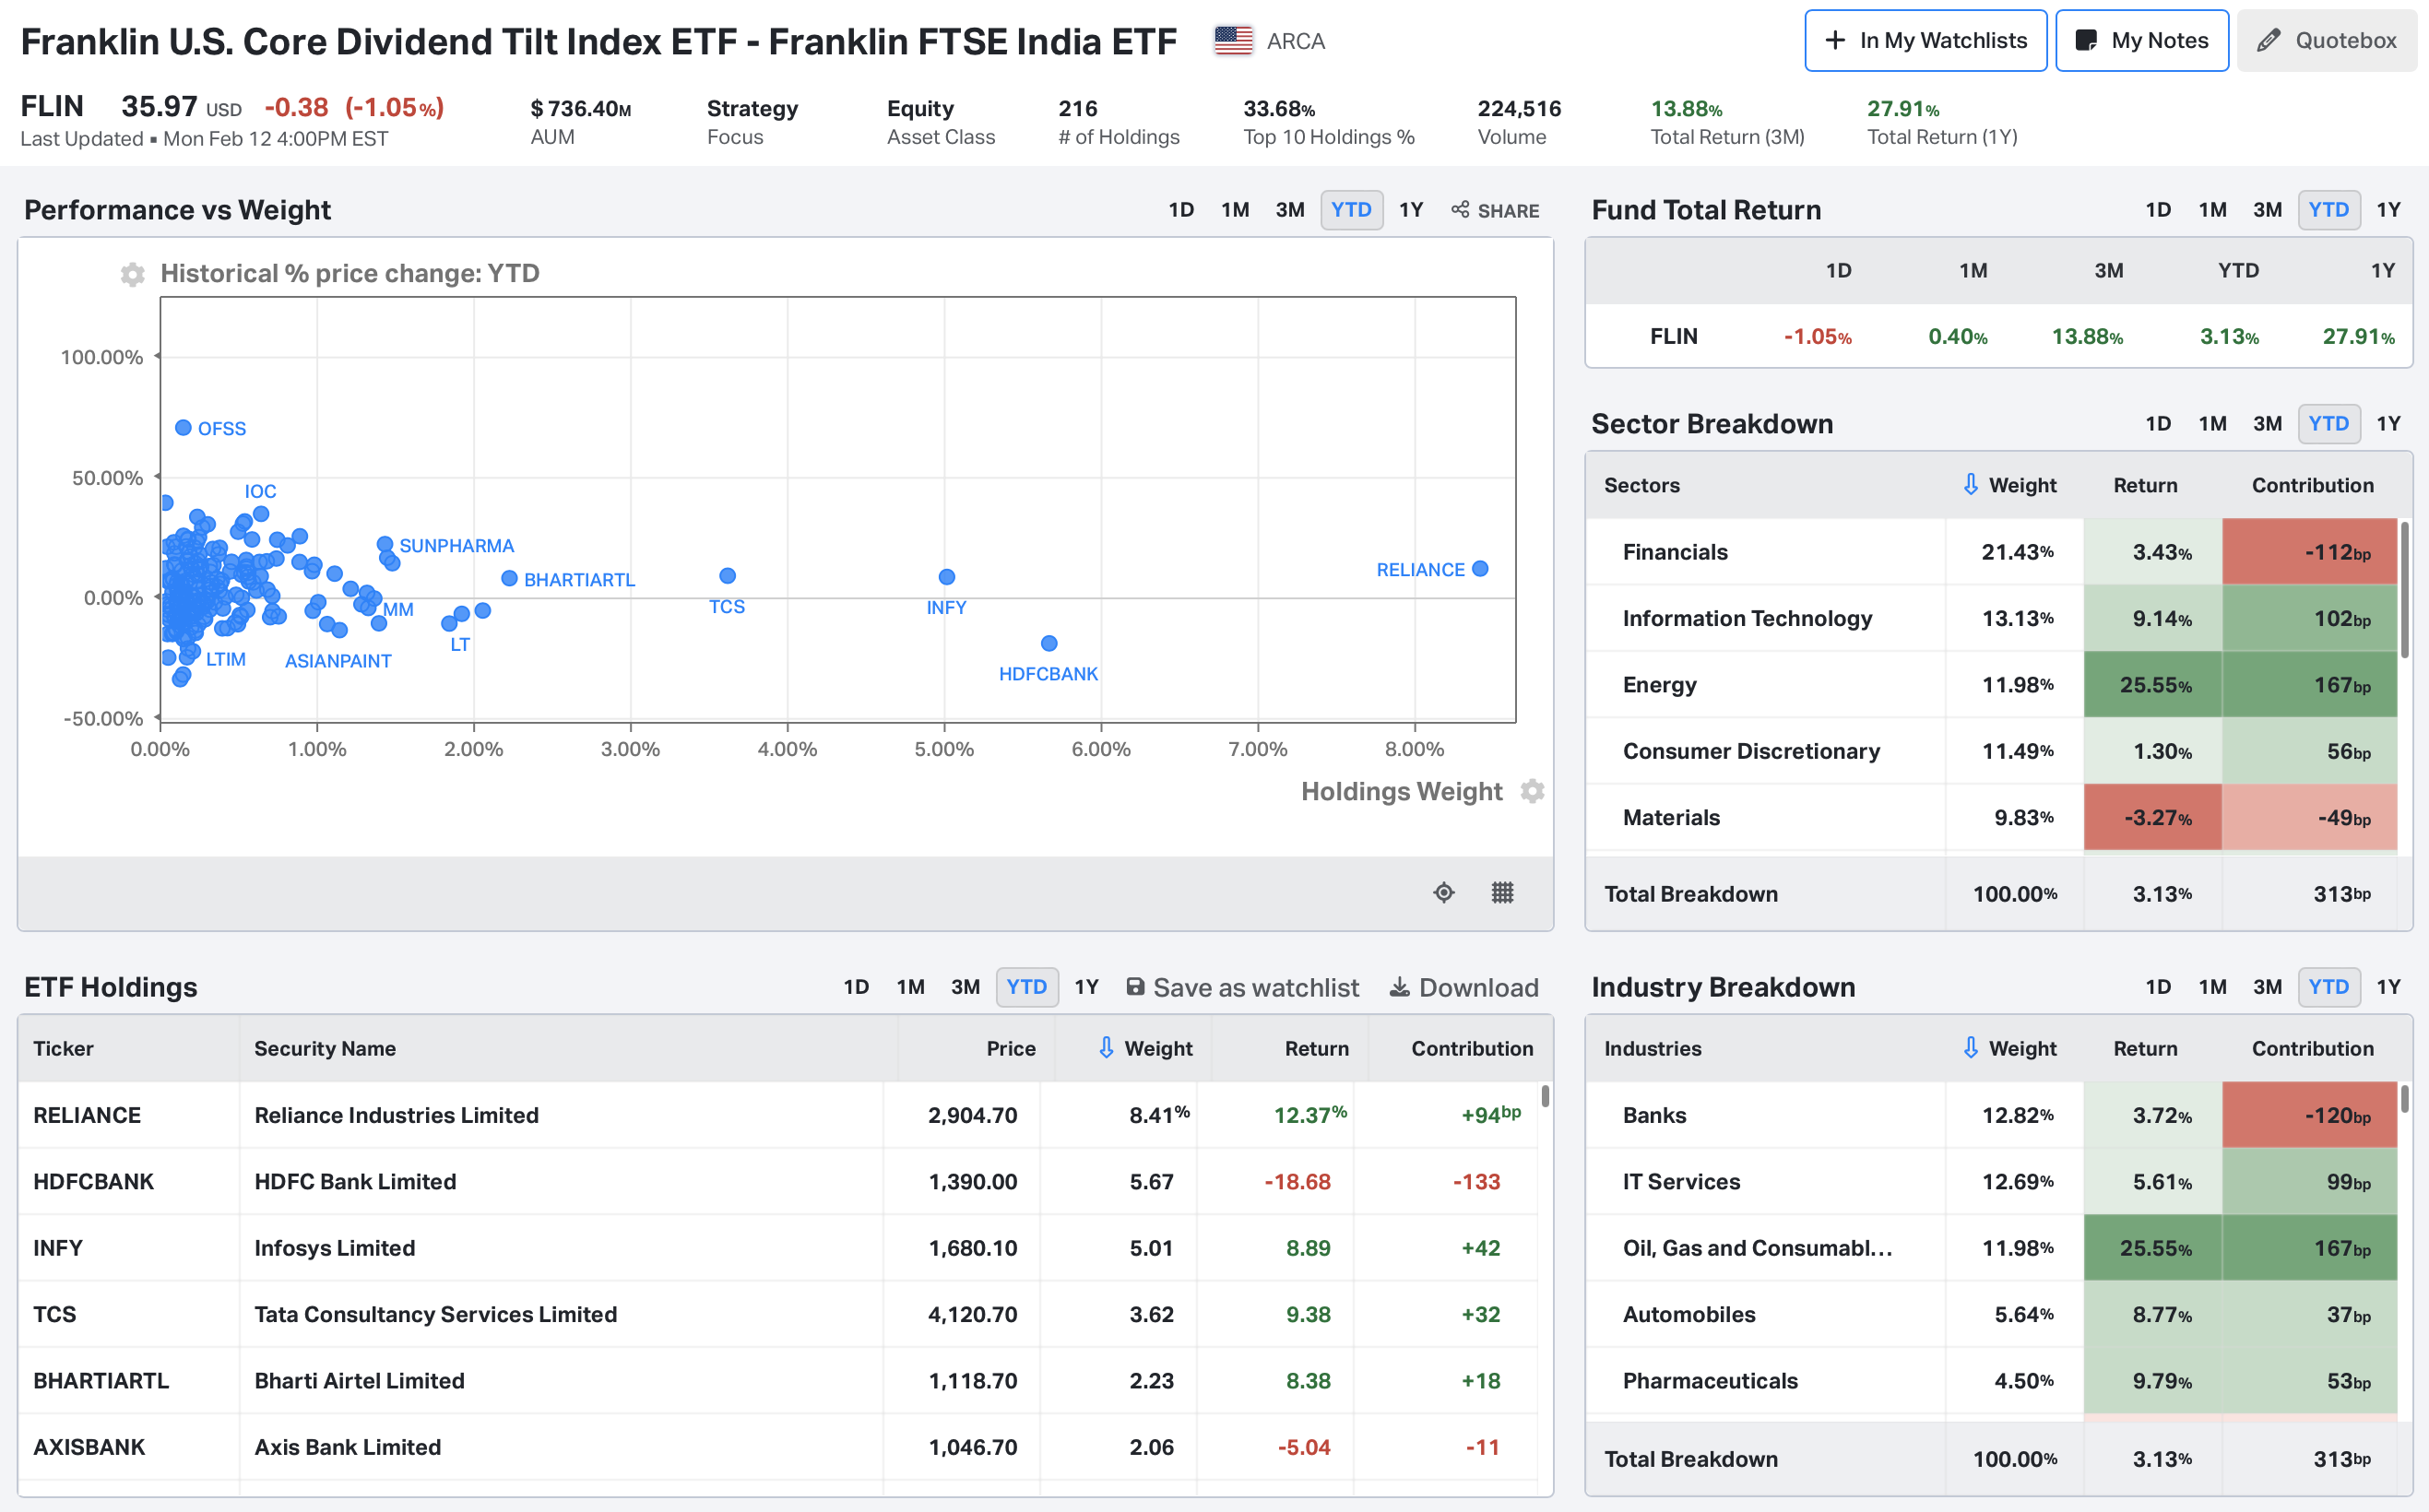
Task: Select the RELIANCE data point on scatter chart
Action: pyautogui.click(x=1480, y=569)
